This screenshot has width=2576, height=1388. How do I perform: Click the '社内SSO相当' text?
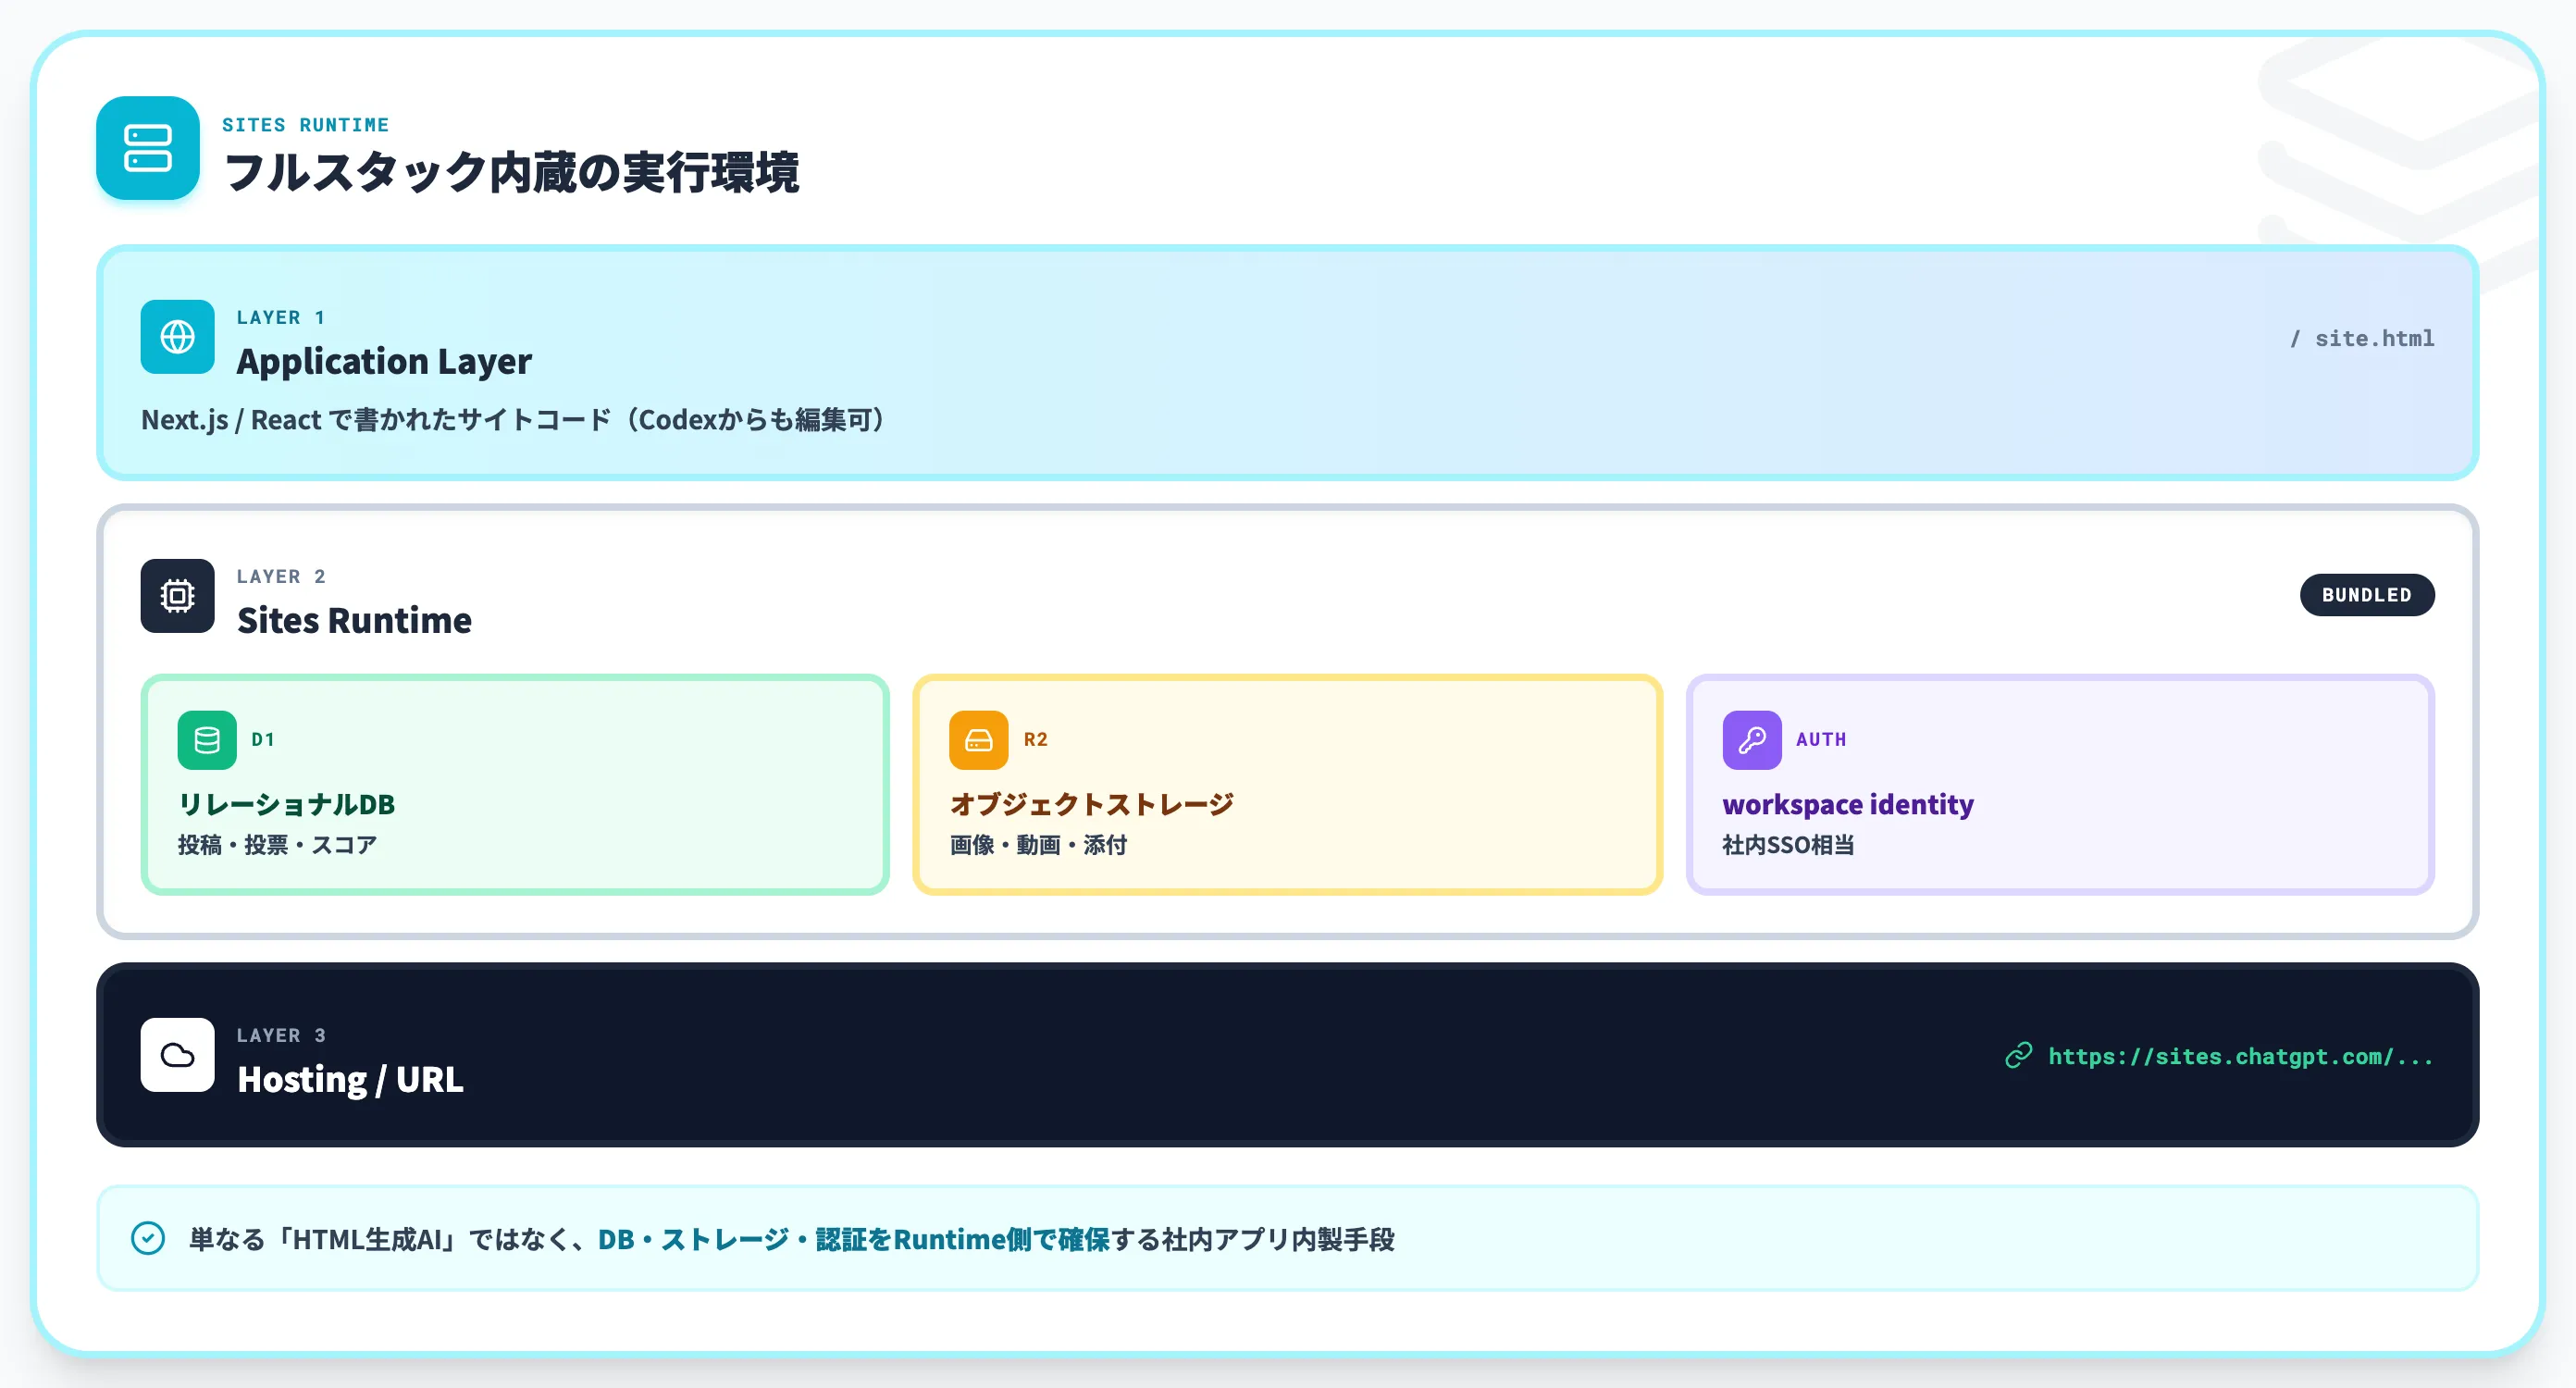tap(1788, 845)
